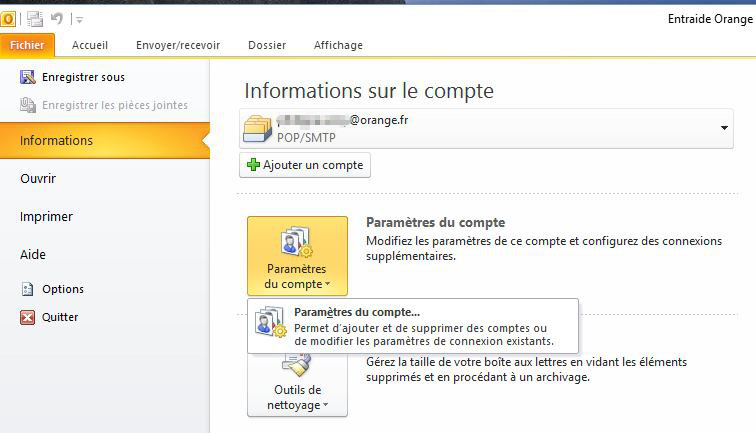Open the Envoyer/recevoir ribbon tab

pos(178,45)
